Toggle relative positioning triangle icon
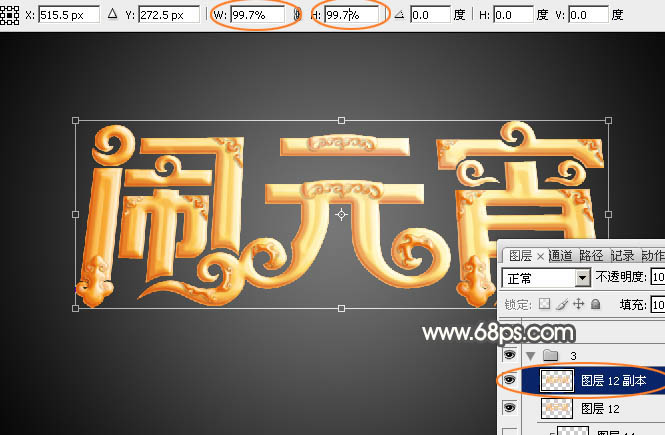 112,14
